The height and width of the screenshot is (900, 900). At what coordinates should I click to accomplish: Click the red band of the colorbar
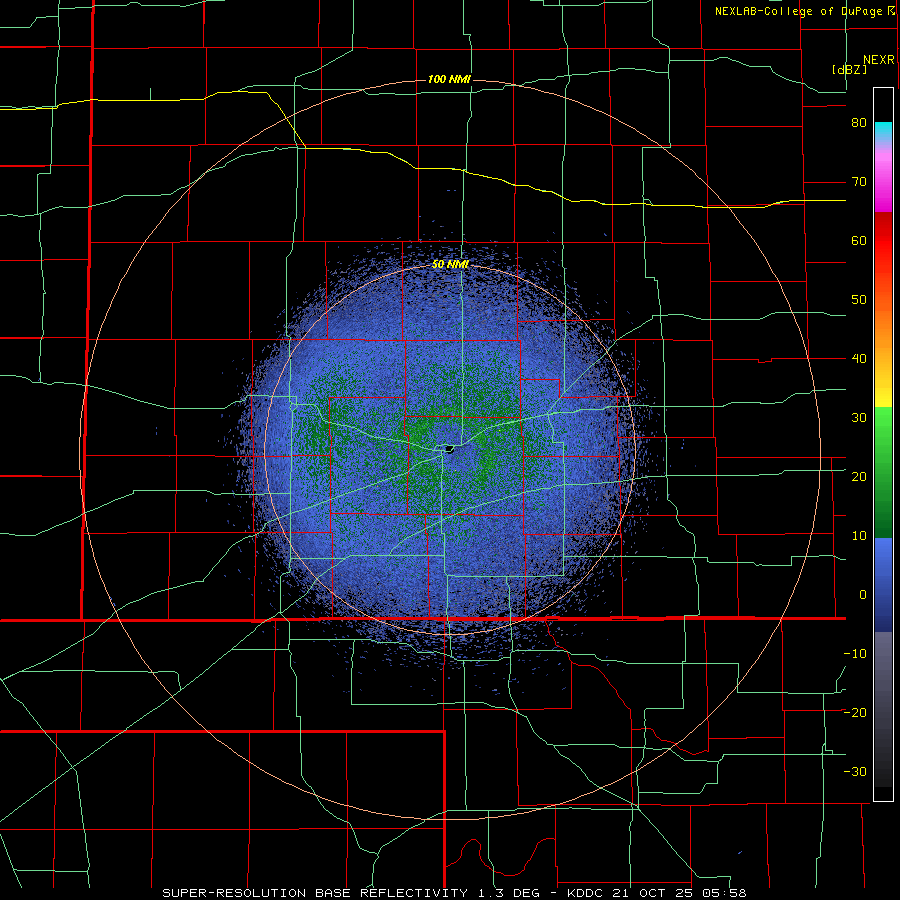883,241
